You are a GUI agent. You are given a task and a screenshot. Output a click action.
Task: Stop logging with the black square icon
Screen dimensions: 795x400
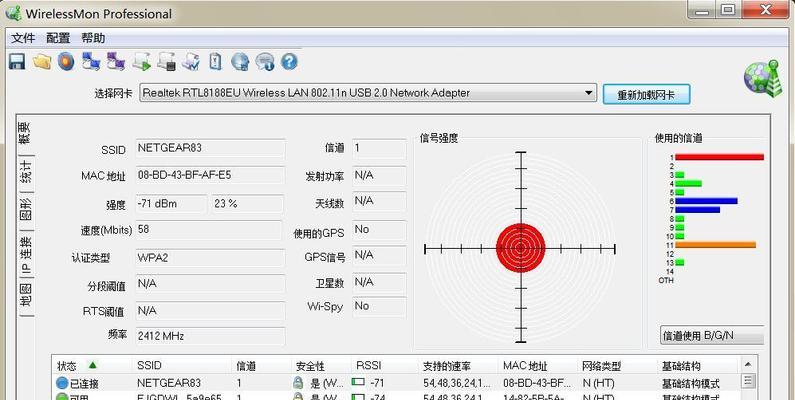pos(166,62)
